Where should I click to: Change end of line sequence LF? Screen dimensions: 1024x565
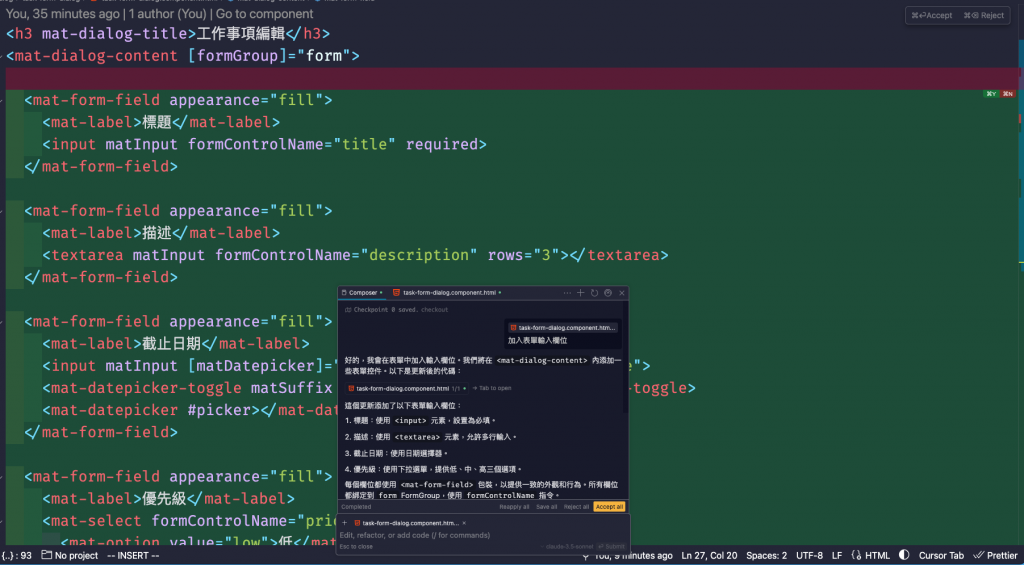(837, 556)
